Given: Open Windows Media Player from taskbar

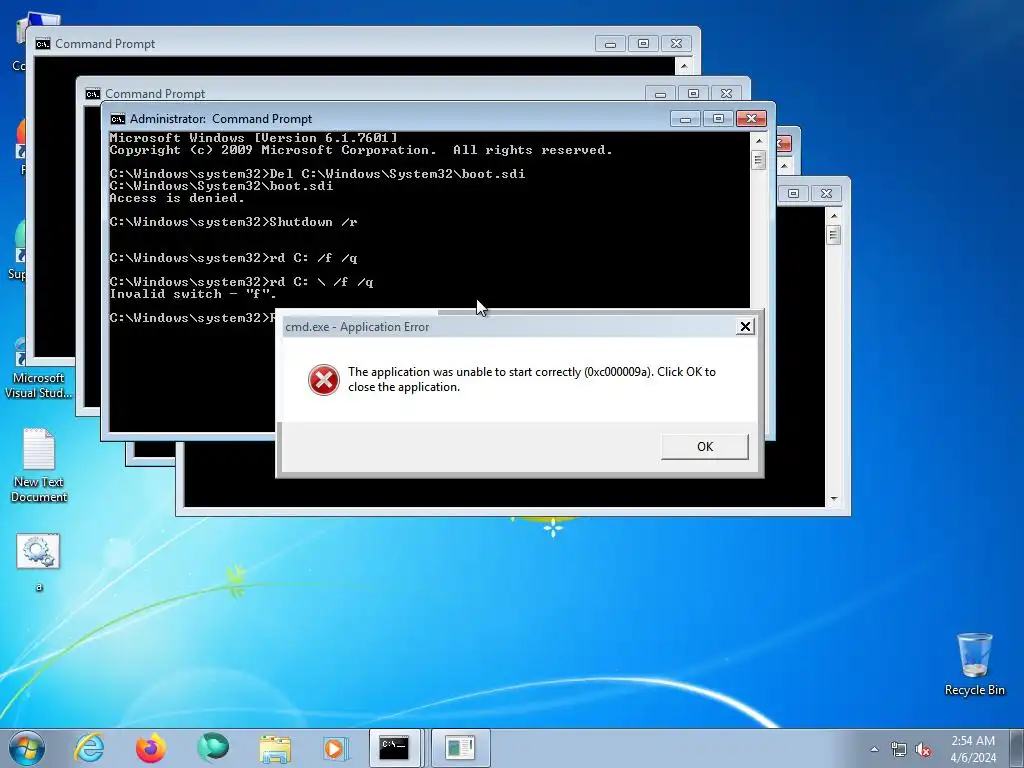Looking at the screenshot, I should 336,748.
